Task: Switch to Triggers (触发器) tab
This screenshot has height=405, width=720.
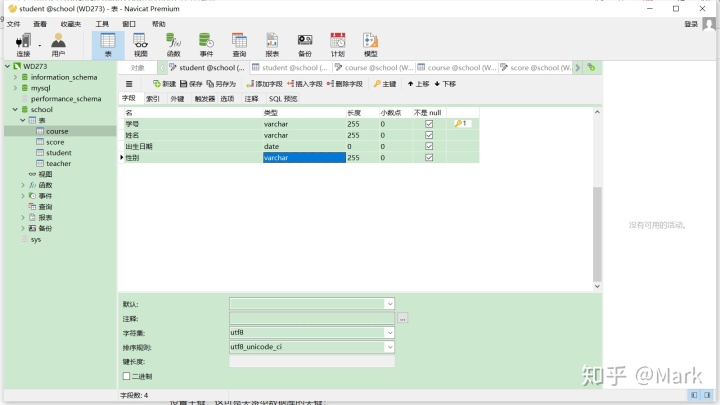Action: pos(204,99)
